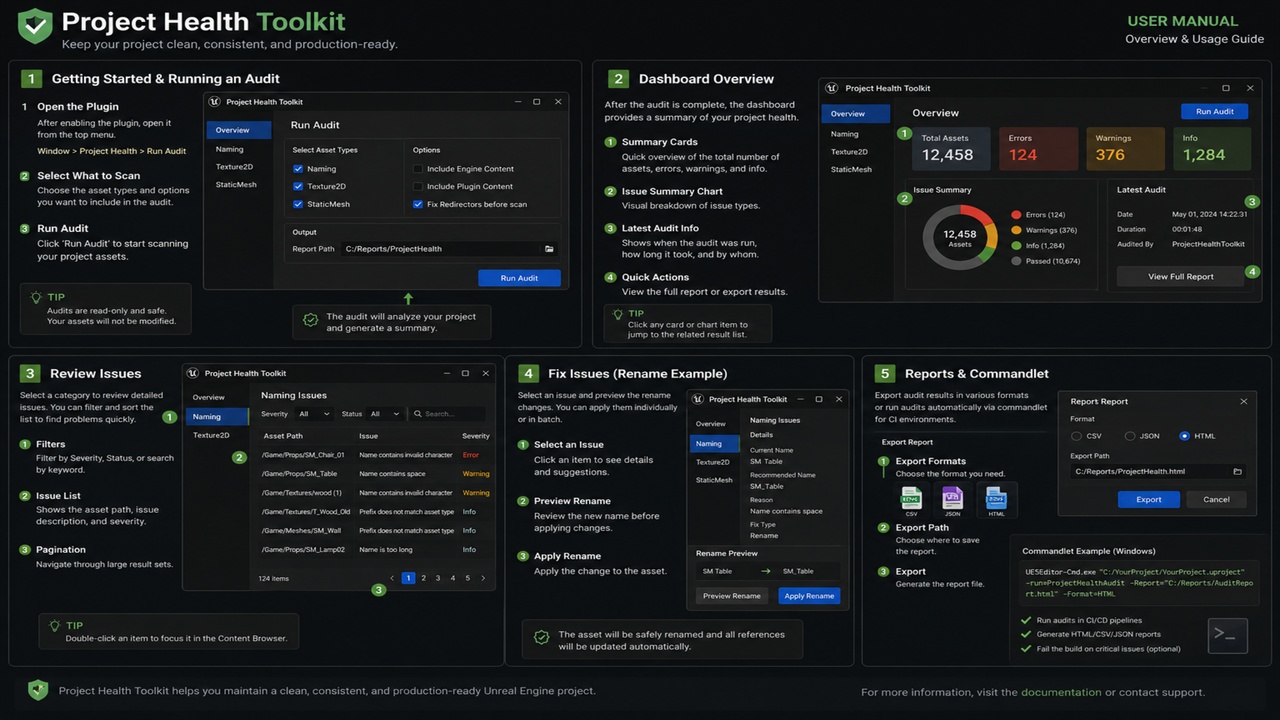Open the Severity filter dropdown
Viewport: 1280px width, 720px height.
(x=313, y=414)
